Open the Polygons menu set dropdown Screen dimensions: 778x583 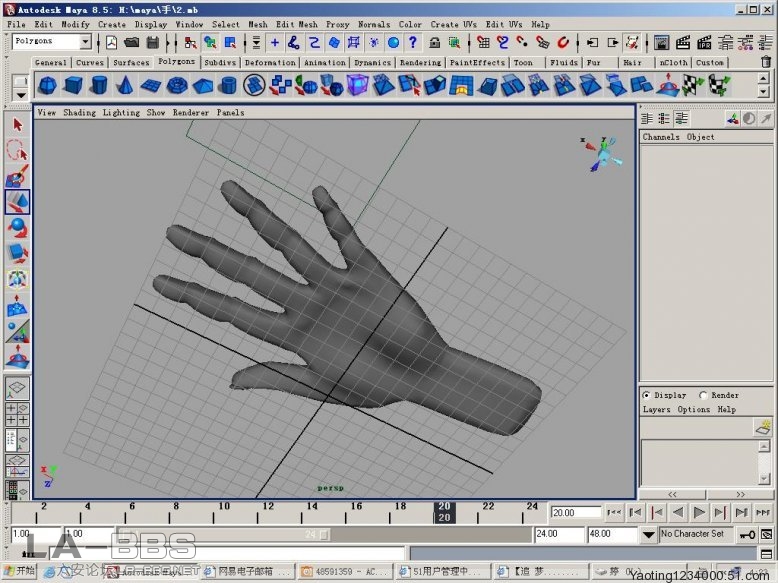[x=84, y=42]
